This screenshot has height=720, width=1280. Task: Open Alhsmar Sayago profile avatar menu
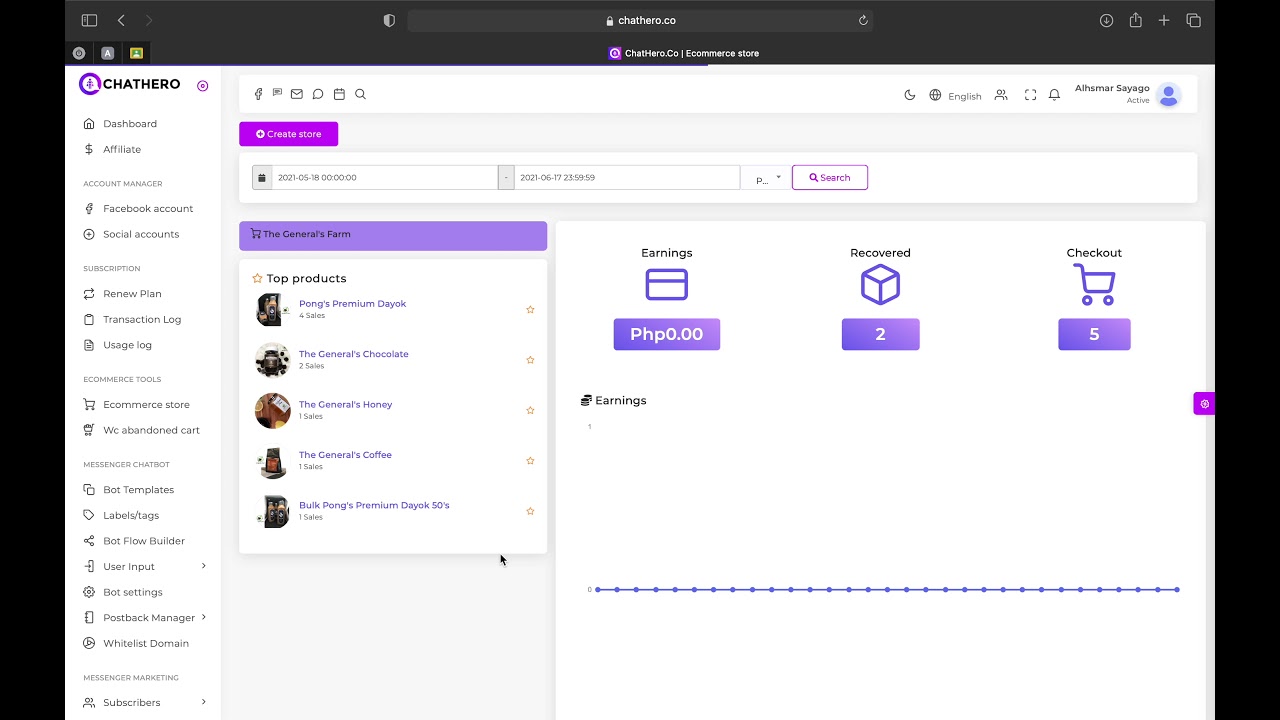(1168, 95)
